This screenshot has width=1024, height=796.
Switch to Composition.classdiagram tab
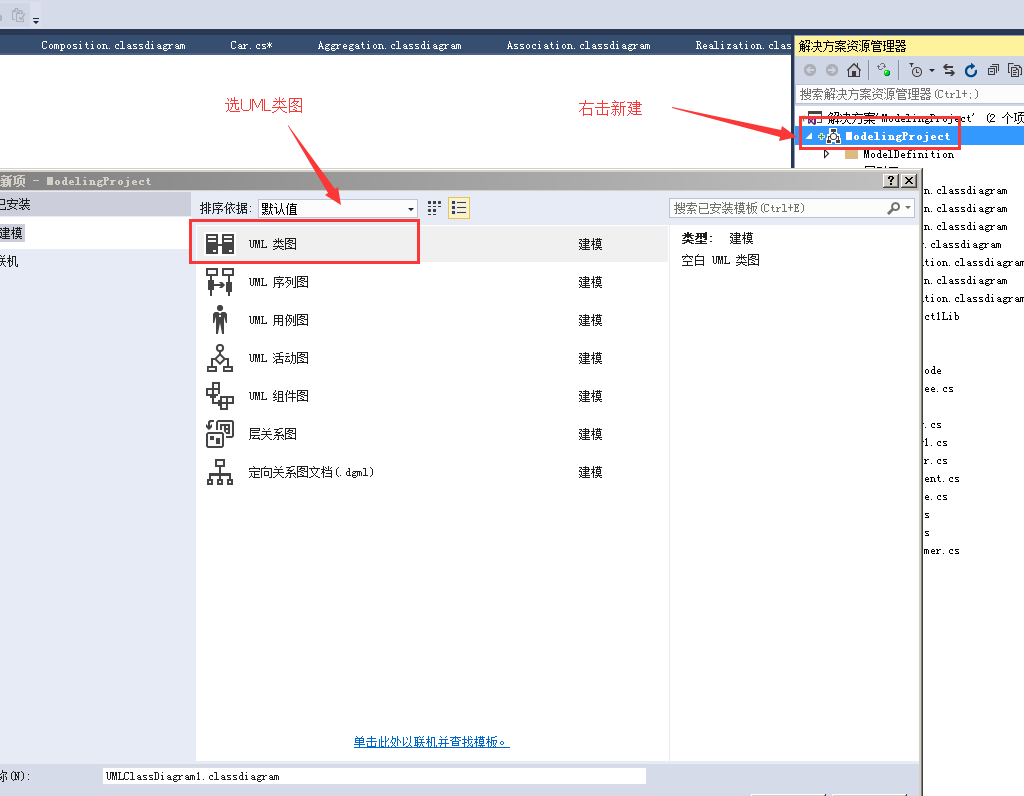point(113,45)
